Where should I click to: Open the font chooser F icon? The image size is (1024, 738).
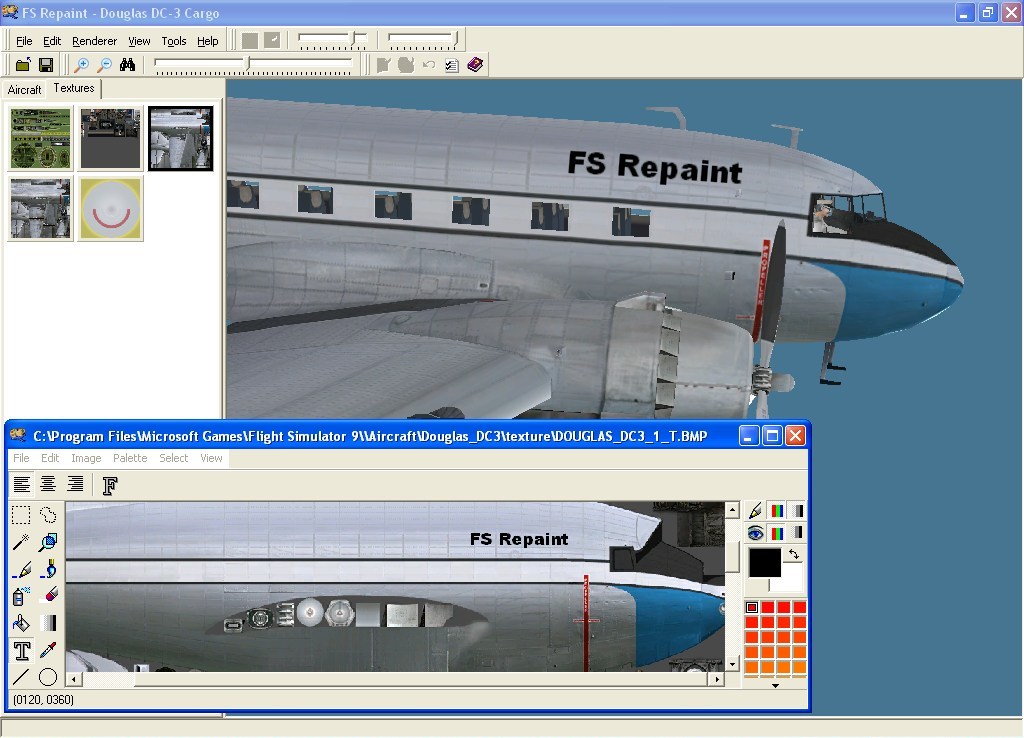110,485
